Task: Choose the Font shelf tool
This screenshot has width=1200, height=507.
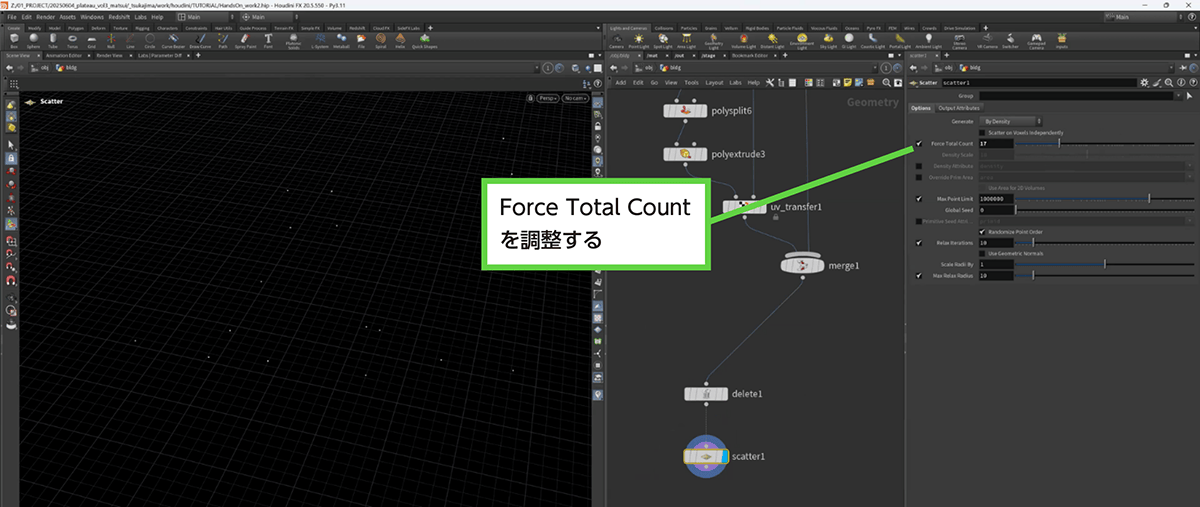Action: pyautogui.click(x=268, y=40)
